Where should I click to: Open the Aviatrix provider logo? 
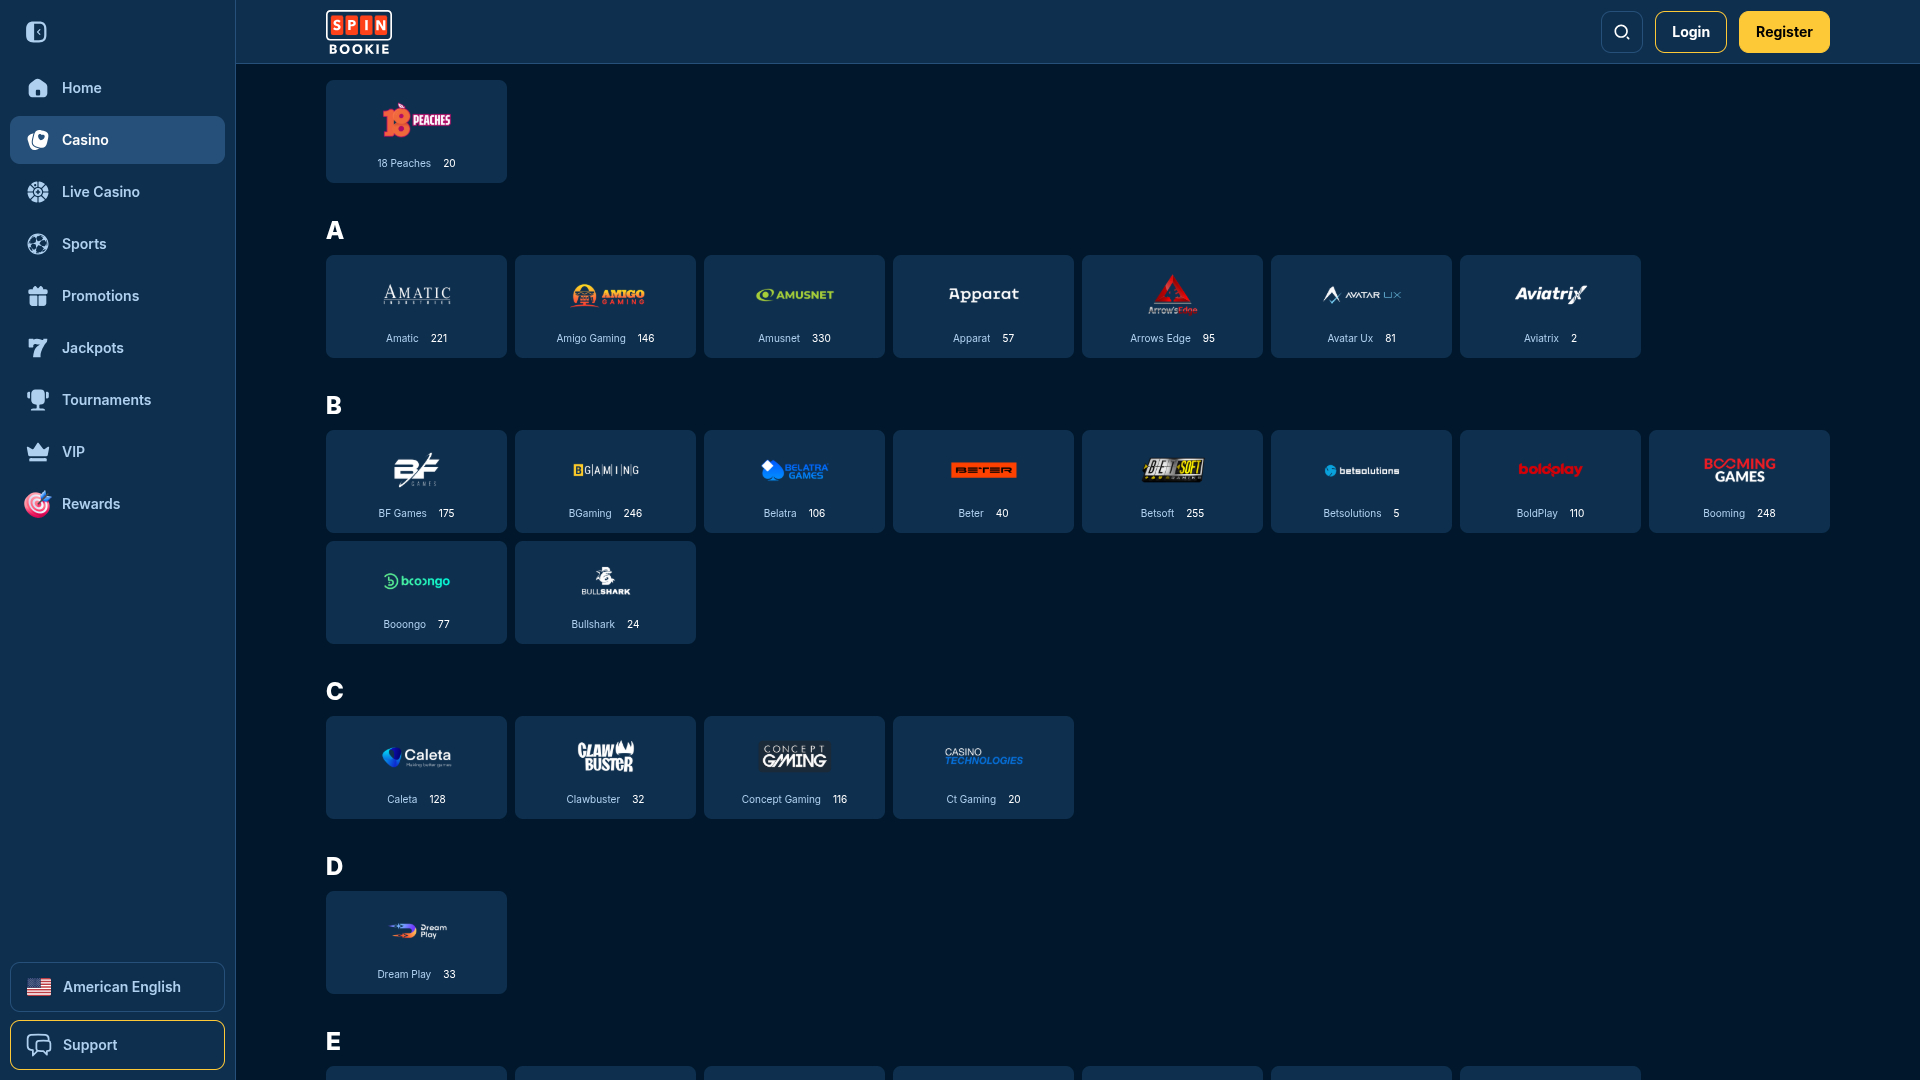(x=1551, y=294)
